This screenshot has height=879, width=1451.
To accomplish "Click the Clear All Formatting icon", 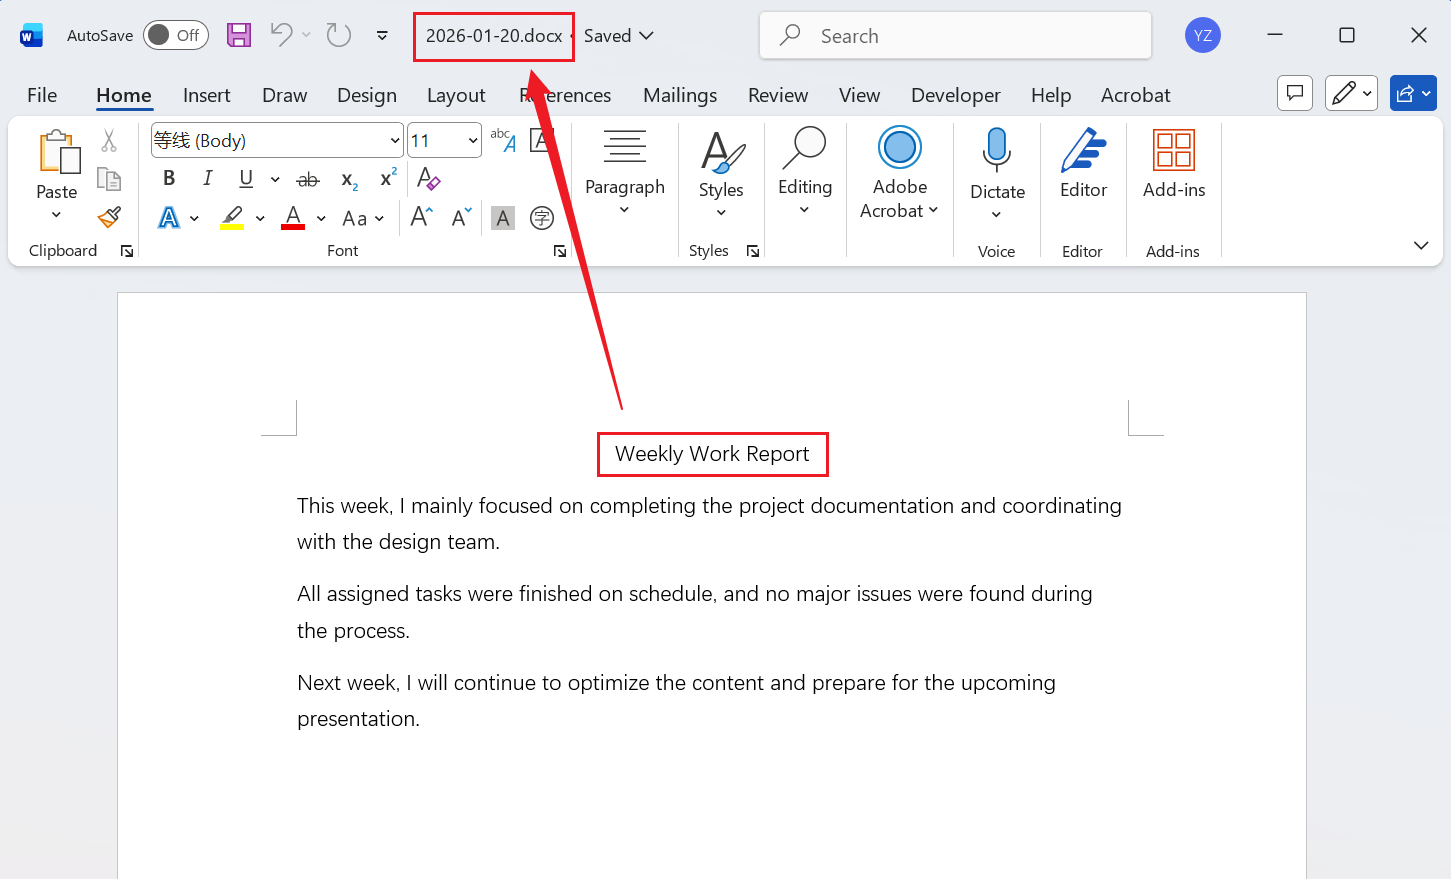I will (x=429, y=179).
